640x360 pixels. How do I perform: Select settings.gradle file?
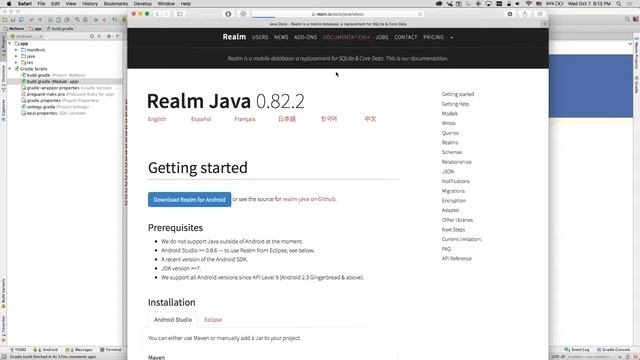coord(55,107)
